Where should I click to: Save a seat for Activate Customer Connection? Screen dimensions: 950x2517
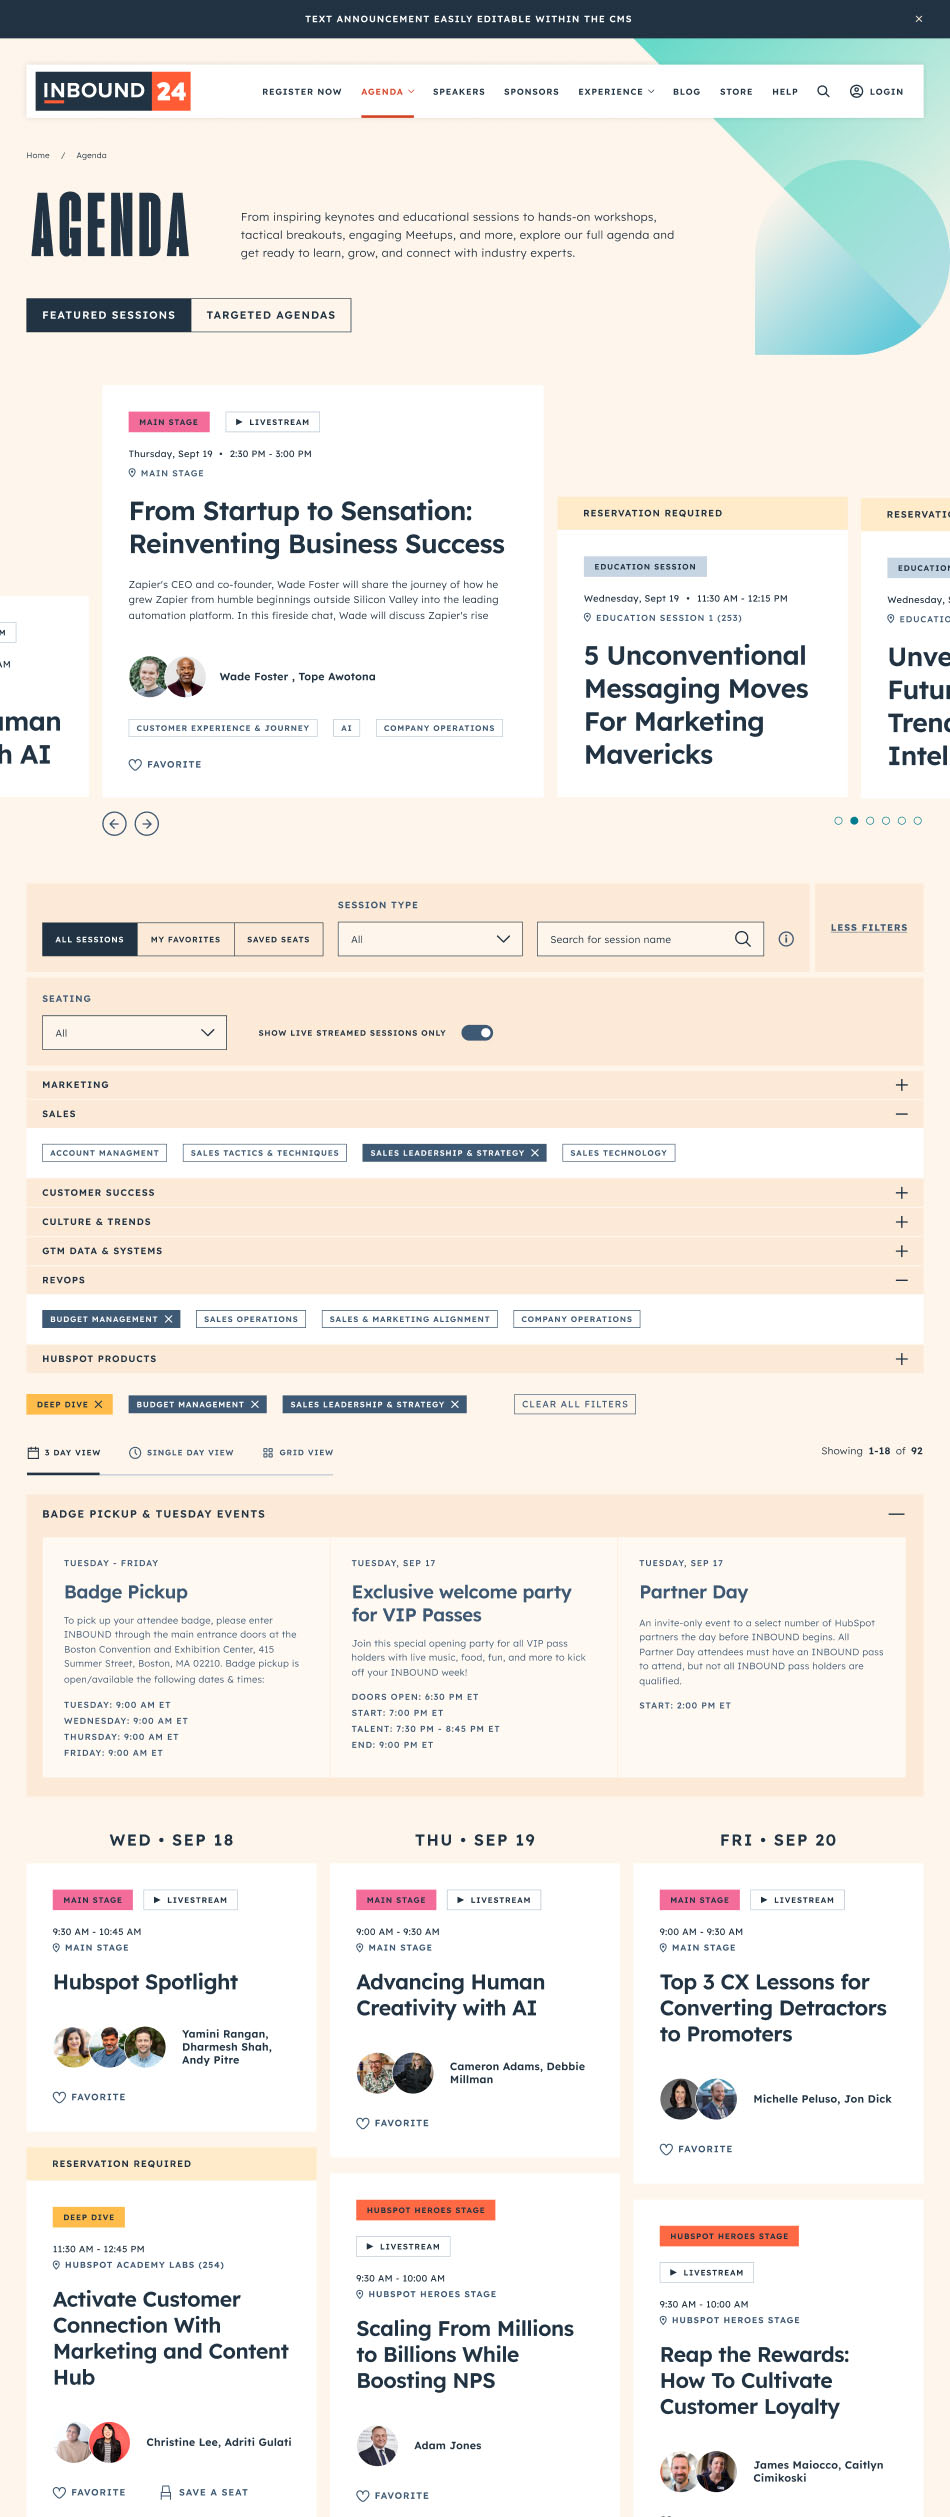pyautogui.click(x=204, y=2492)
